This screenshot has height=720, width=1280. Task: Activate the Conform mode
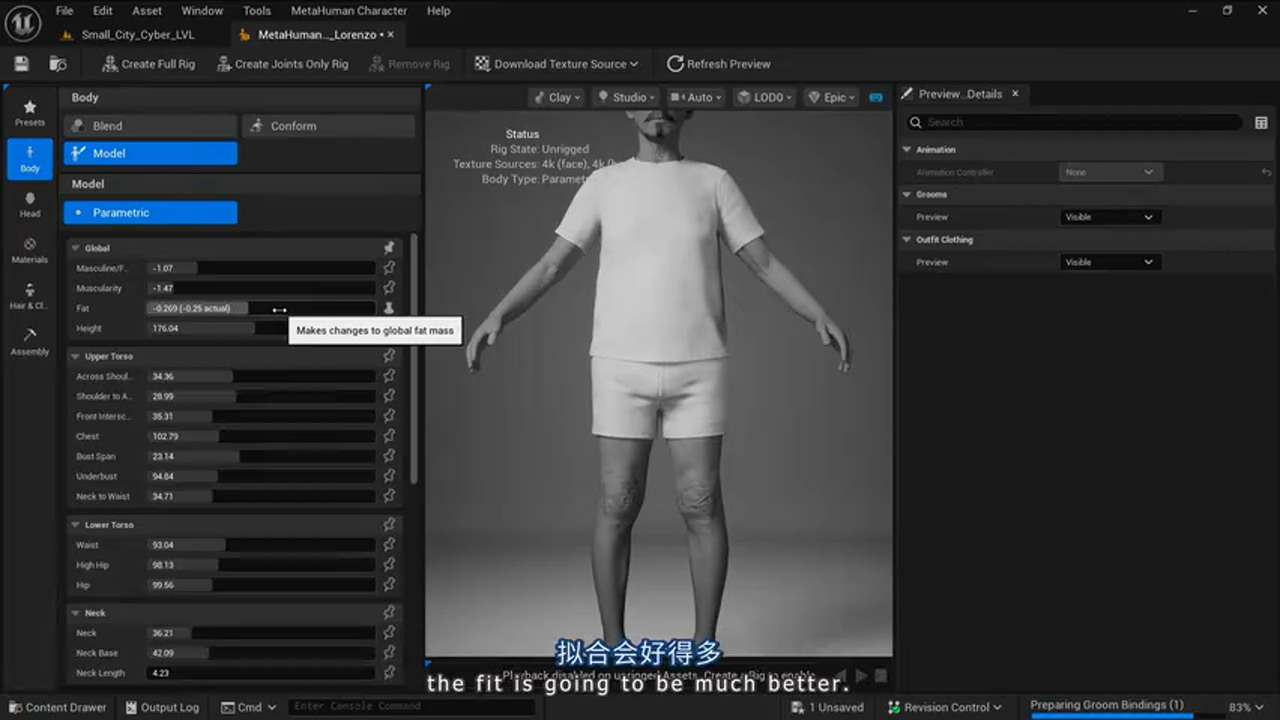pos(328,125)
